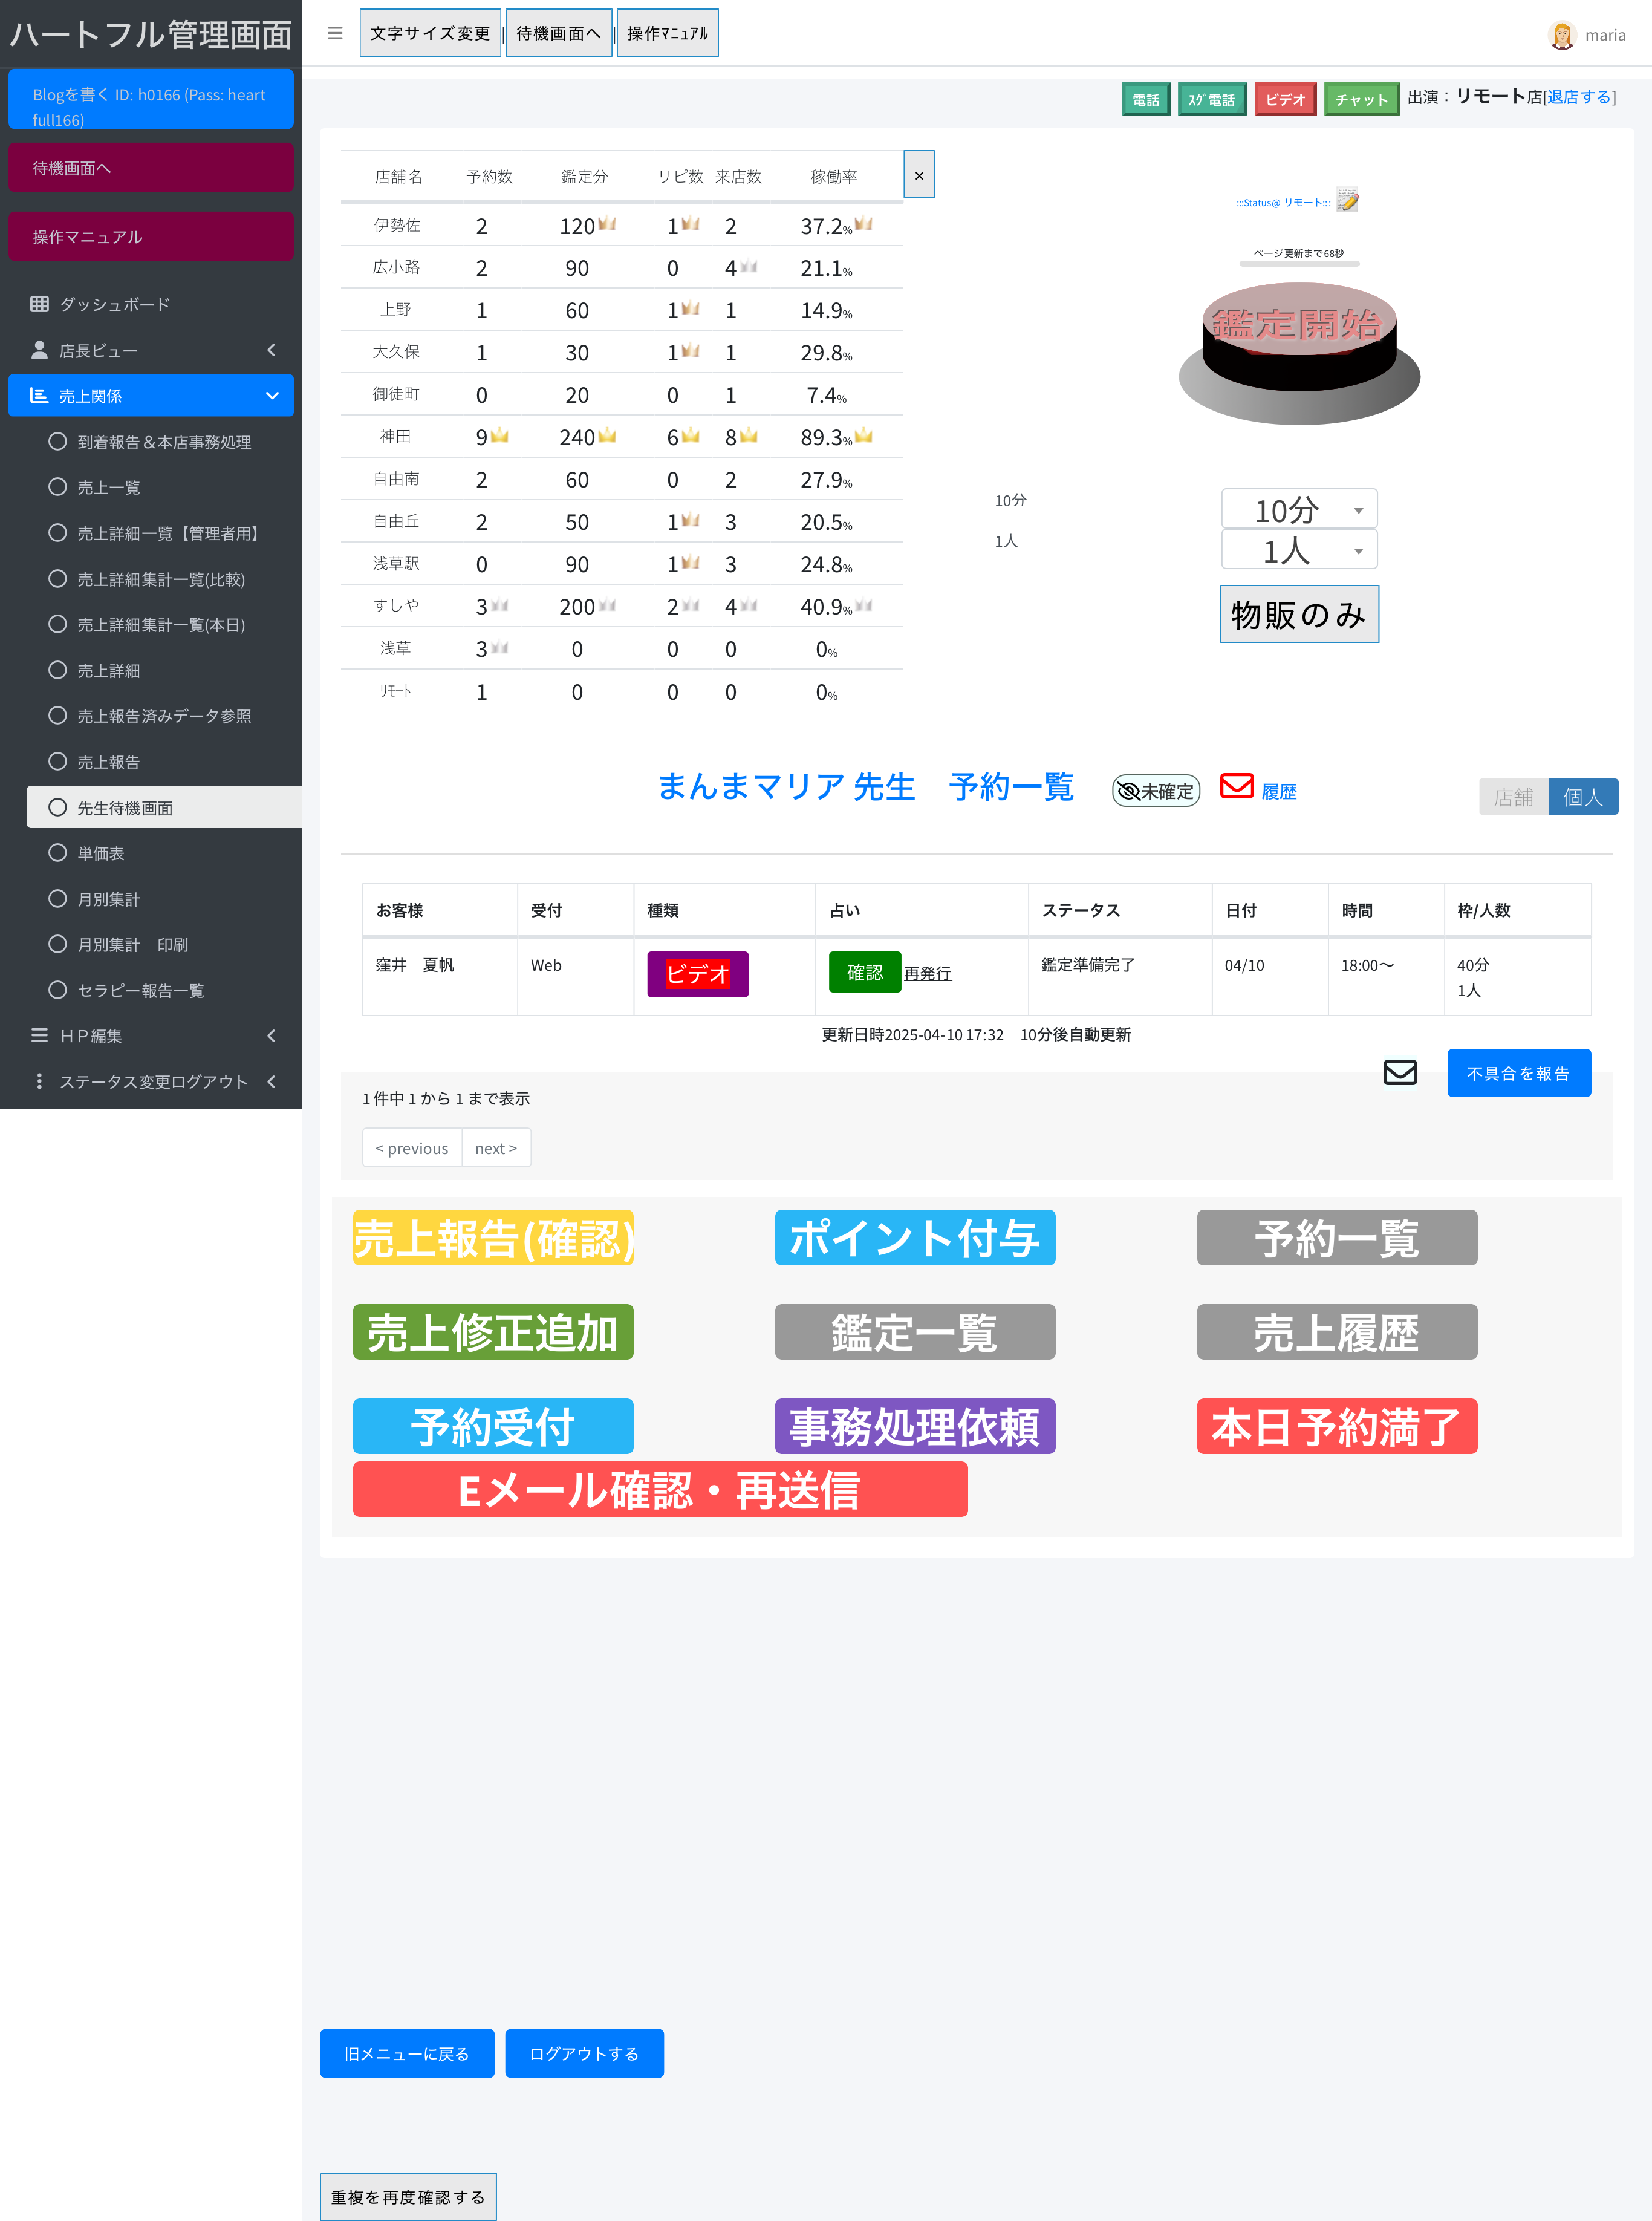Click the purple ビデオ type badge

[697, 974]
